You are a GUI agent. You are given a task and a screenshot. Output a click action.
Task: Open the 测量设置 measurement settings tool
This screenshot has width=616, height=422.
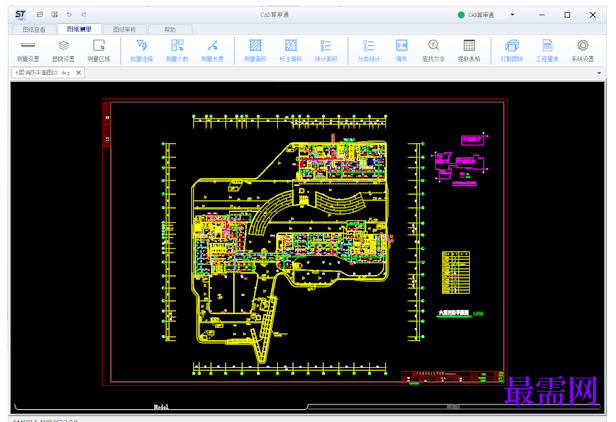point(28,51)
